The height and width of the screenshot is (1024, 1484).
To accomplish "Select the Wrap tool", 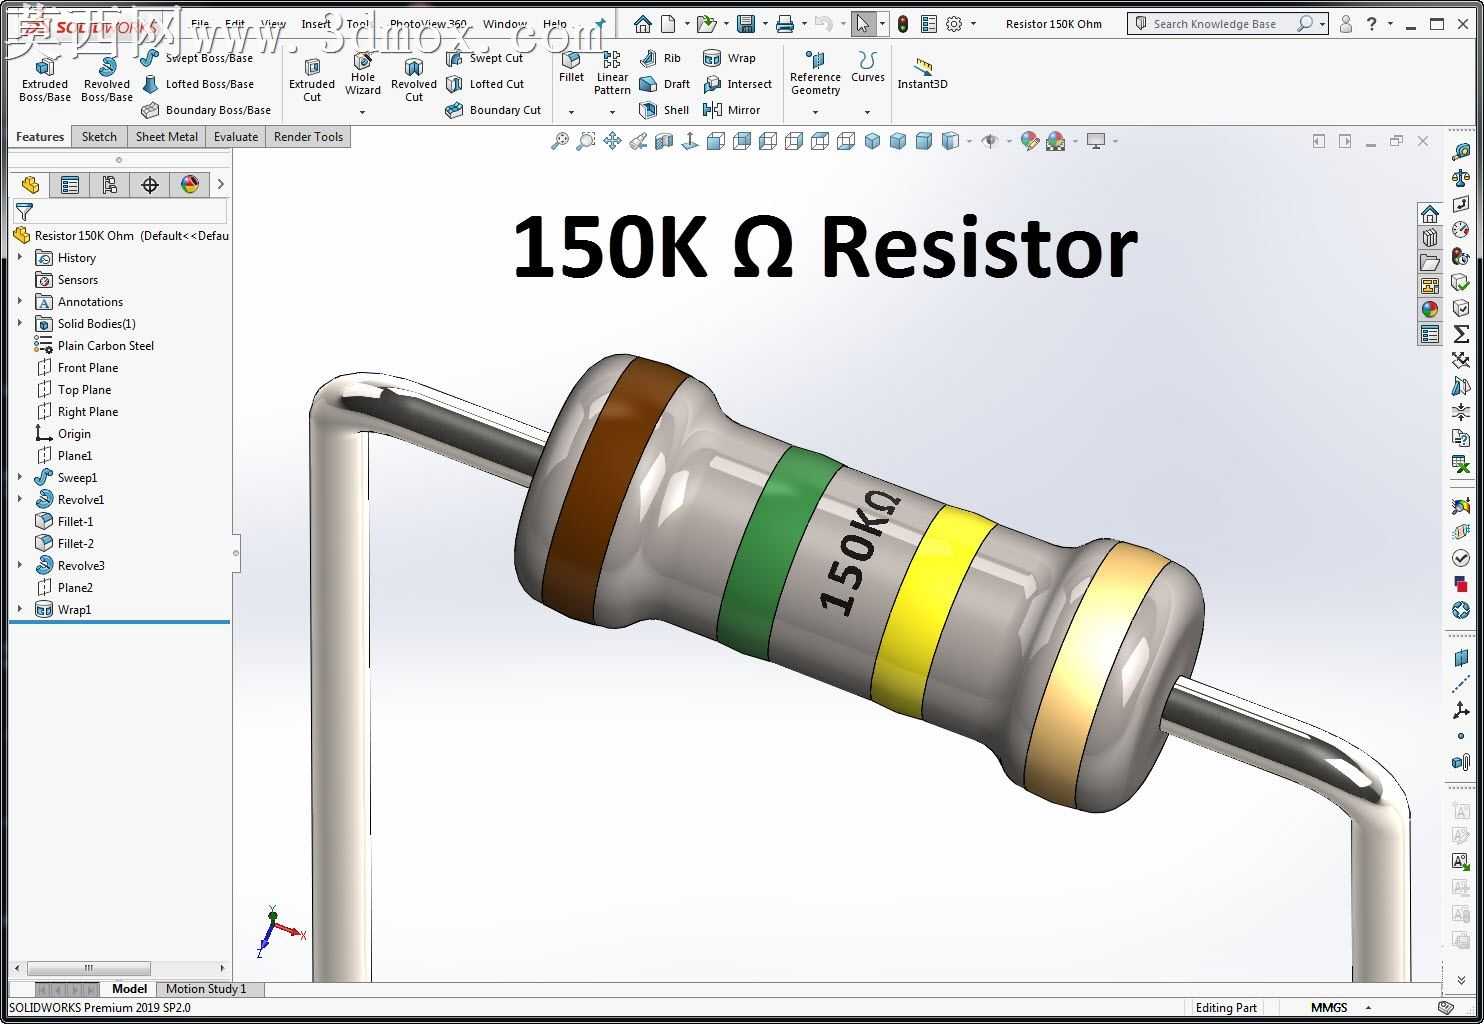I will 729,58.
